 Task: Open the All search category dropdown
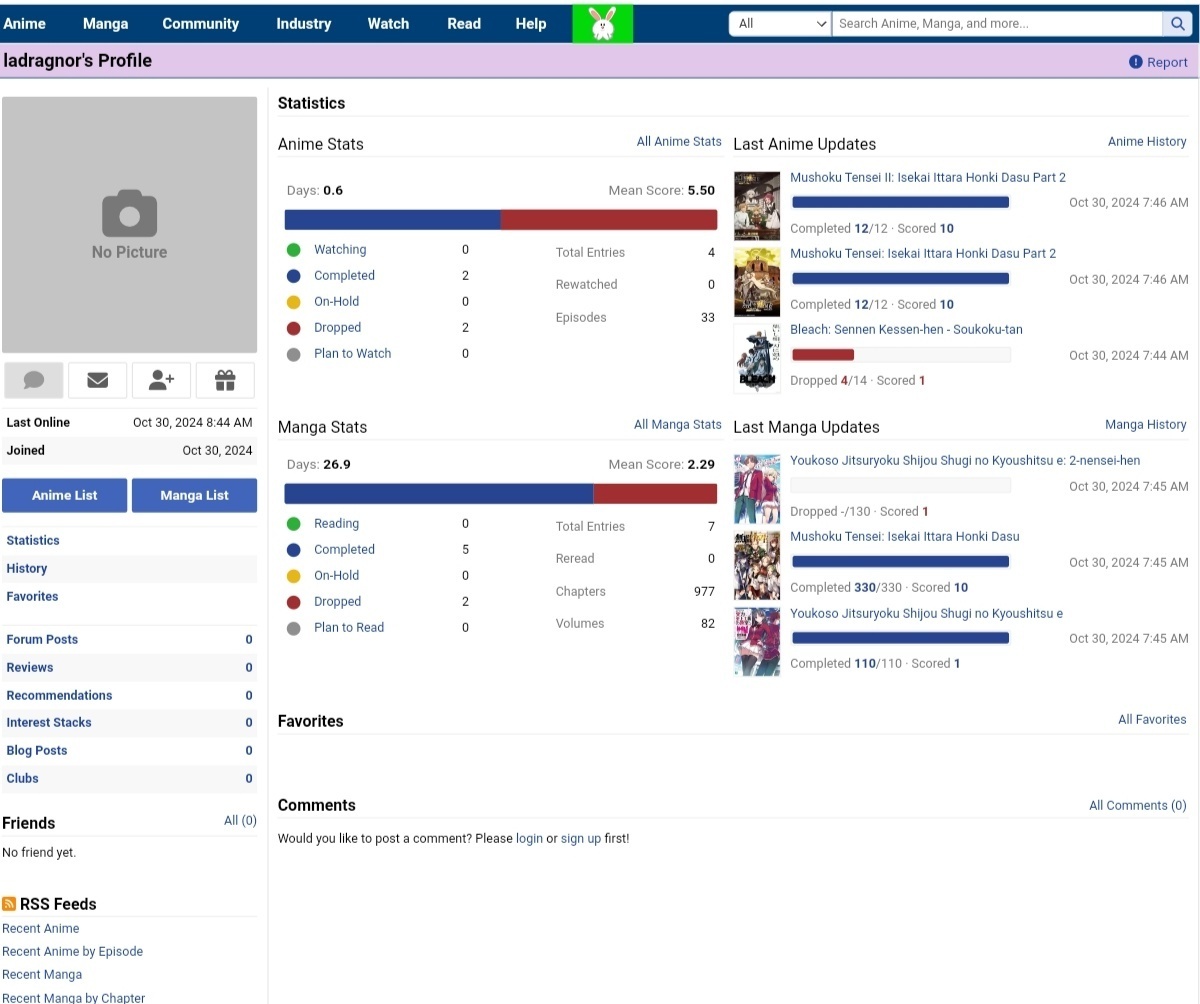(x=780, y=24)
